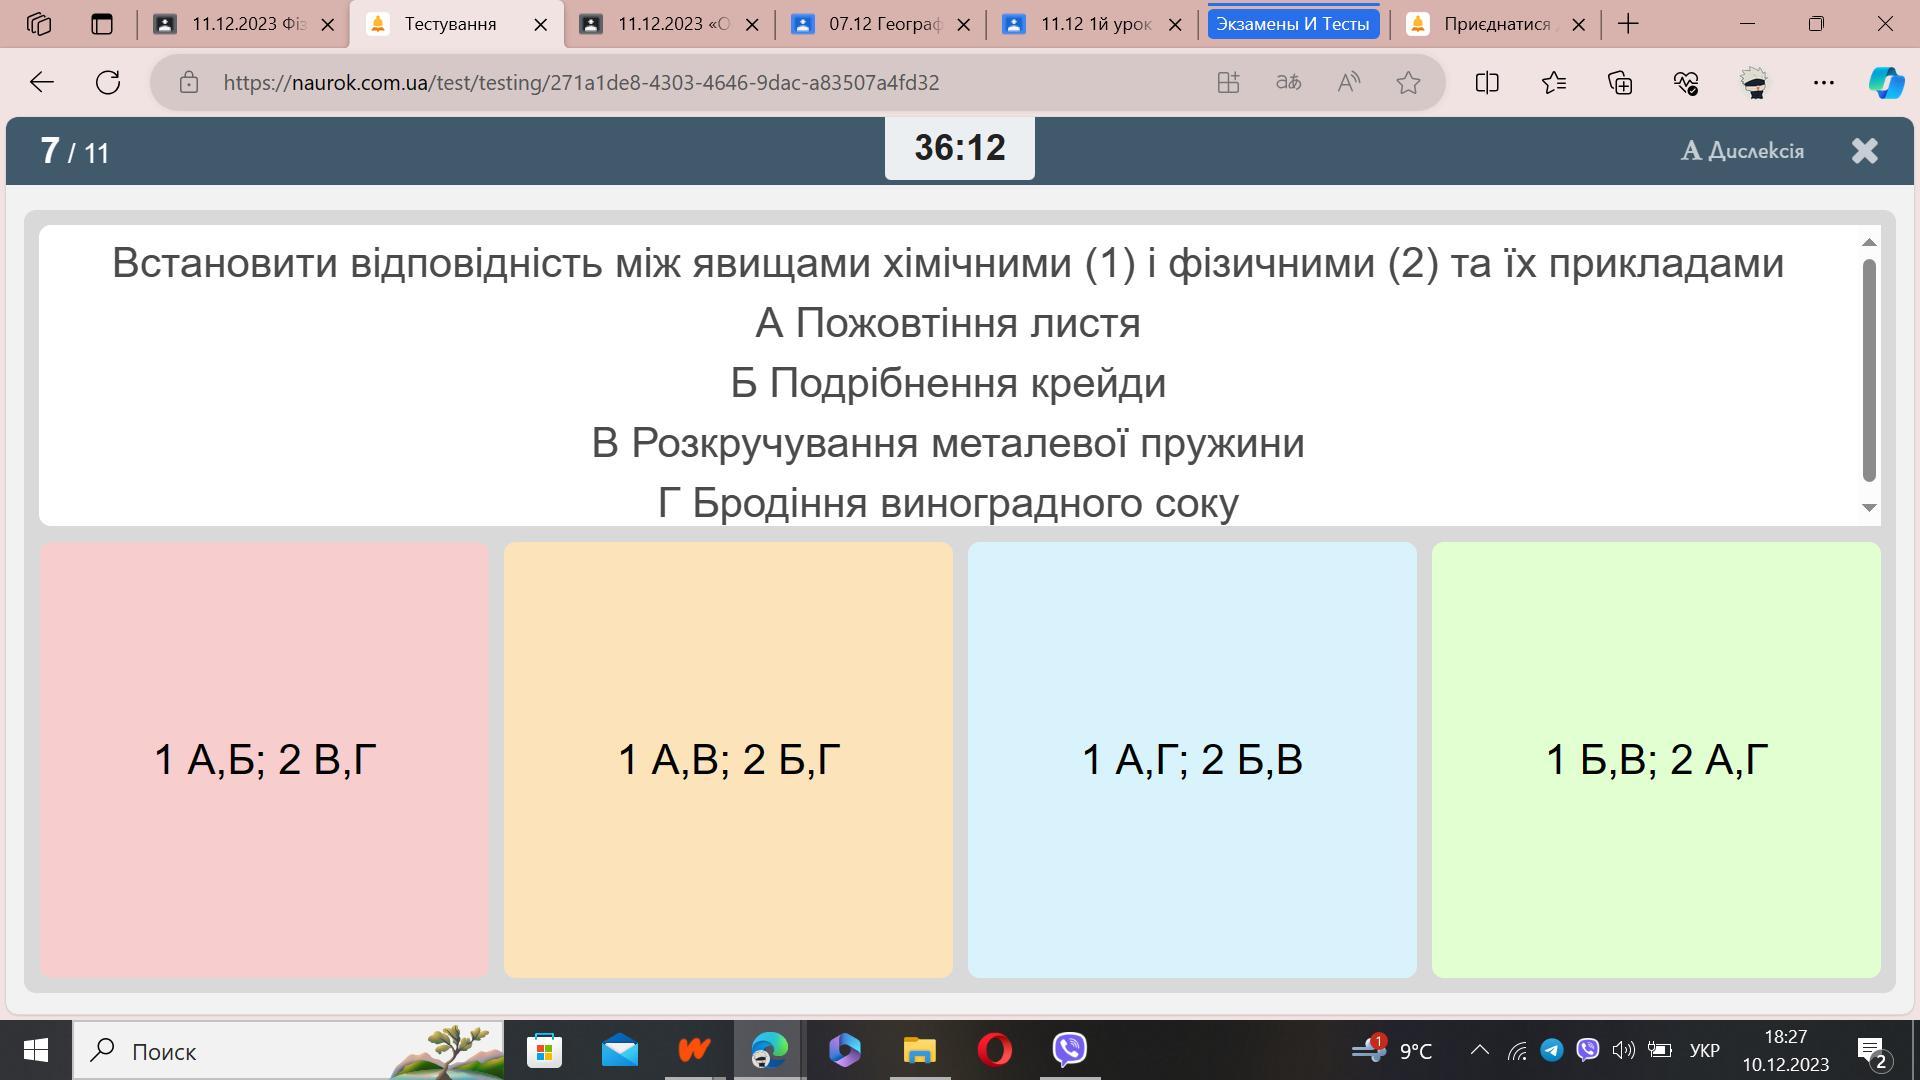Click the Copilot icon in Edge
Screen dimensions: 1920x1080
pyautogui.click(x=1886, y=83)
